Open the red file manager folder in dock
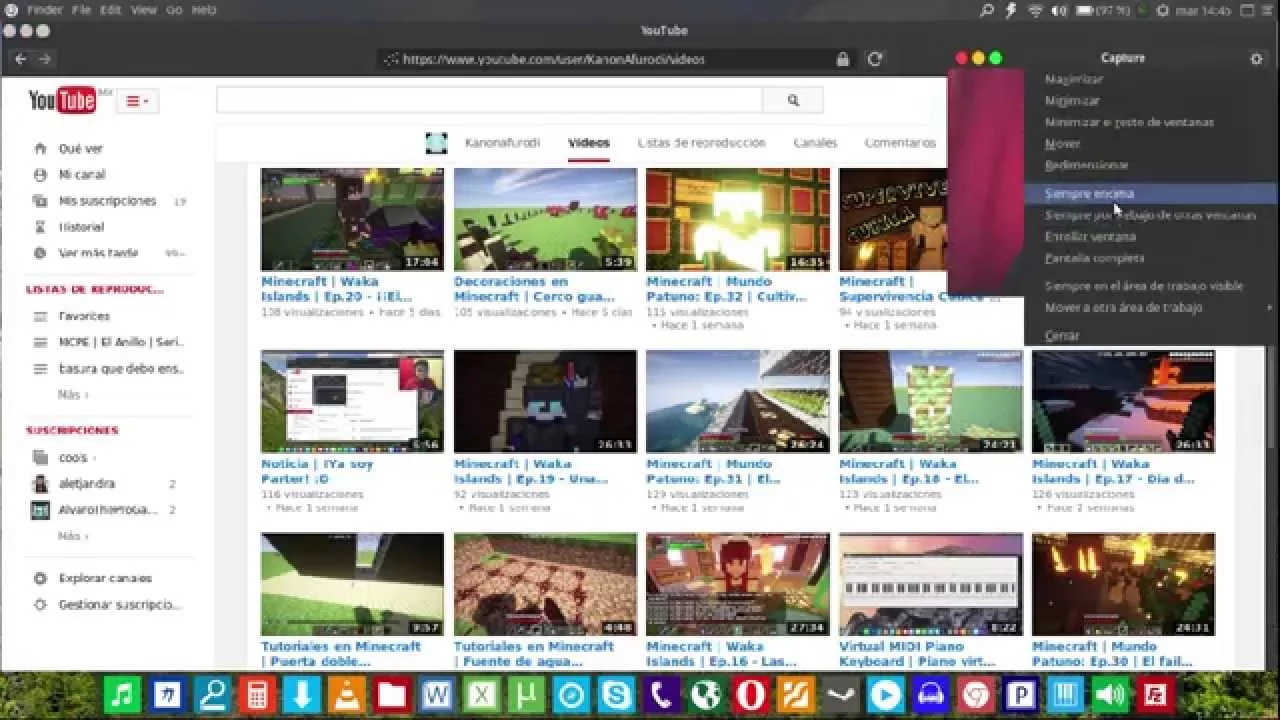The width and height of the screenshot is (1280, 720). 392,694
